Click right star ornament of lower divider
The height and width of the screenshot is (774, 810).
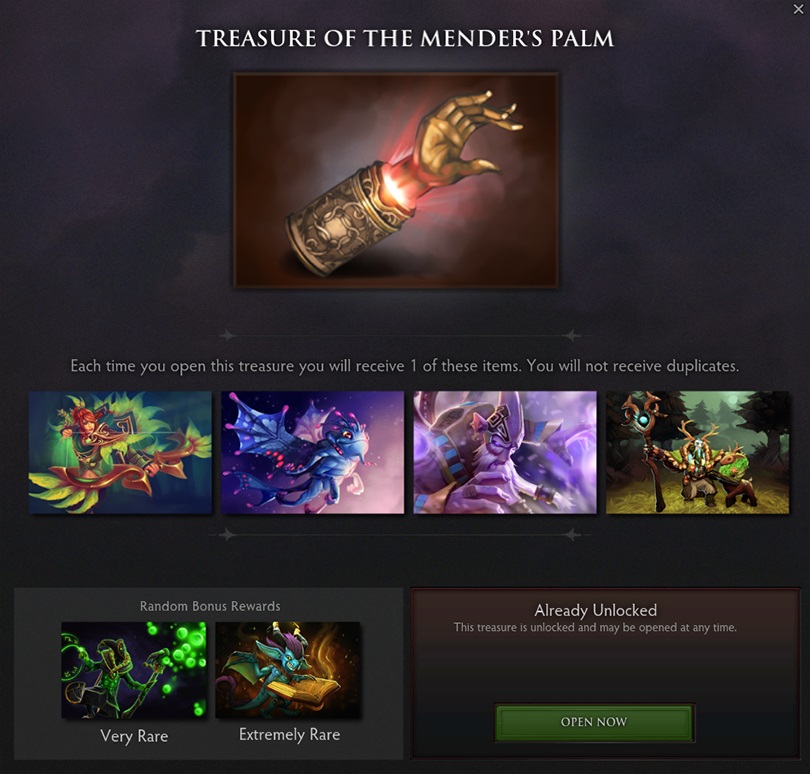(571, 534)
